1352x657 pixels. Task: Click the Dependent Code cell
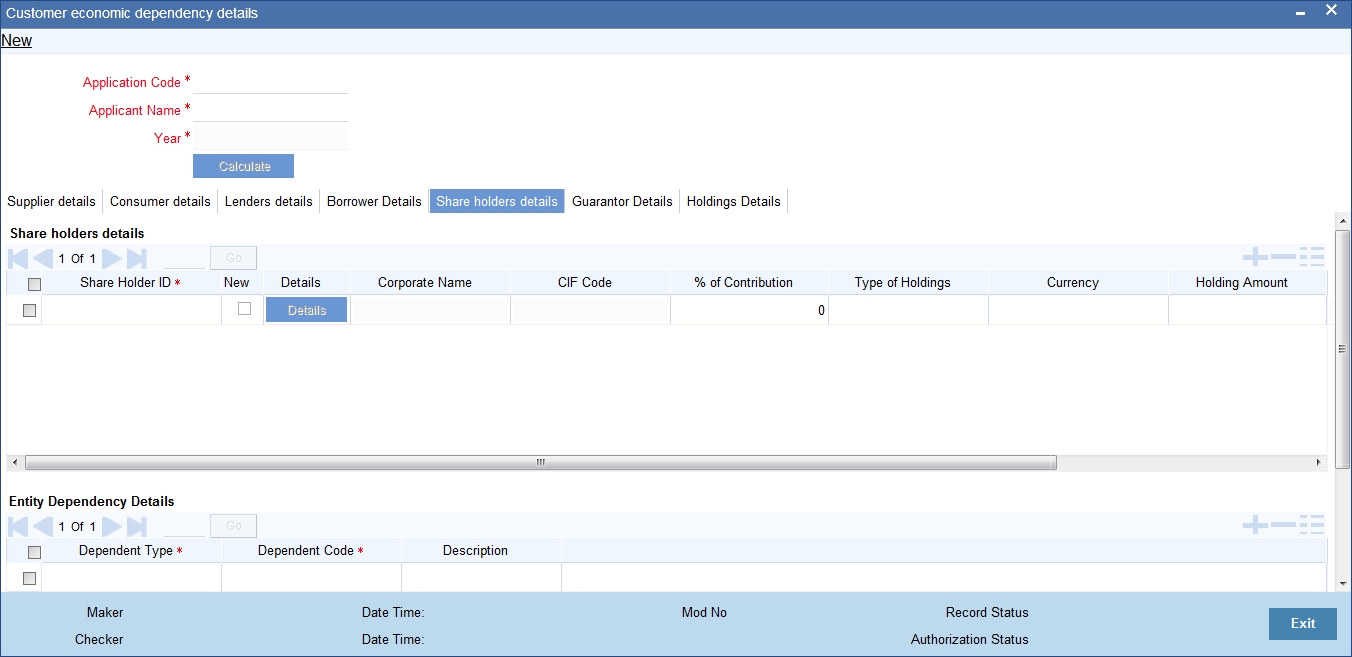[311, 578]
